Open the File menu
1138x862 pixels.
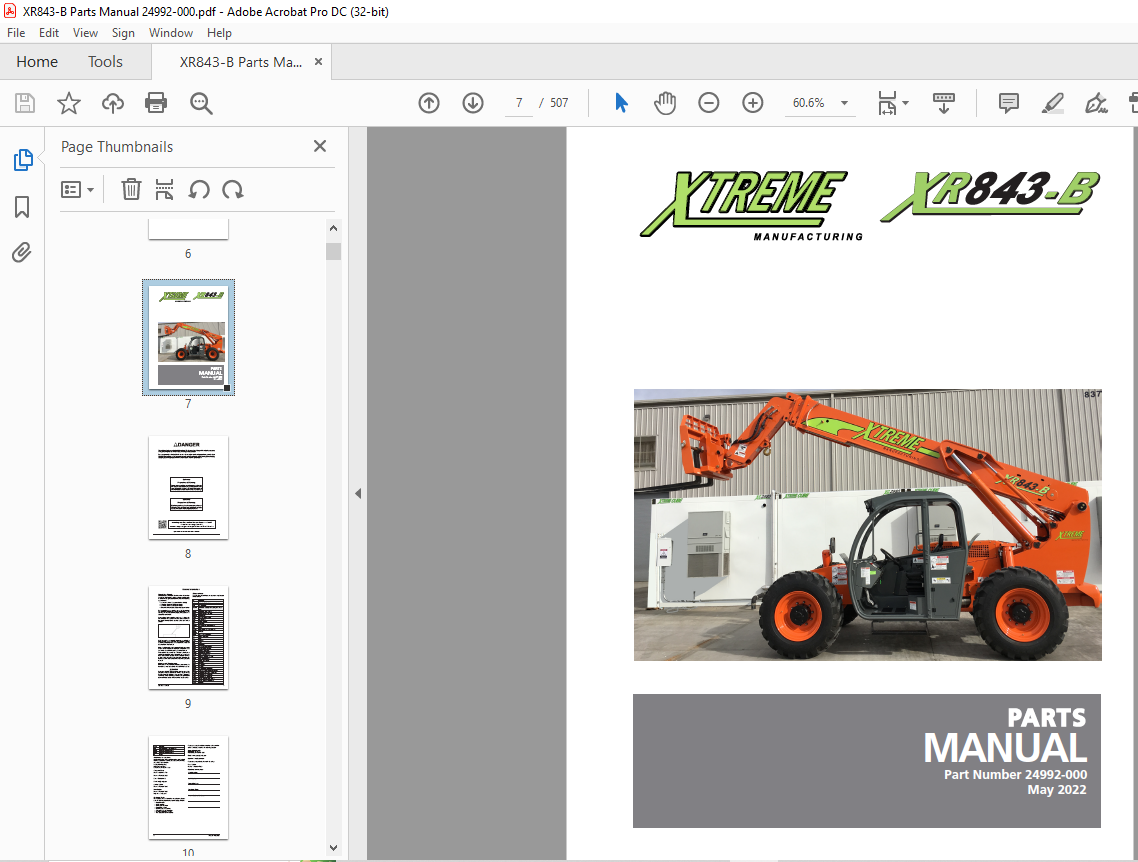pos(16,33)
